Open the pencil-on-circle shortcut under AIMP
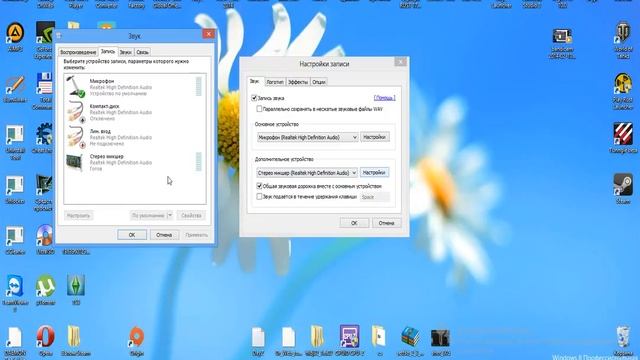640x360 pixels. click(x=15, y=85)
